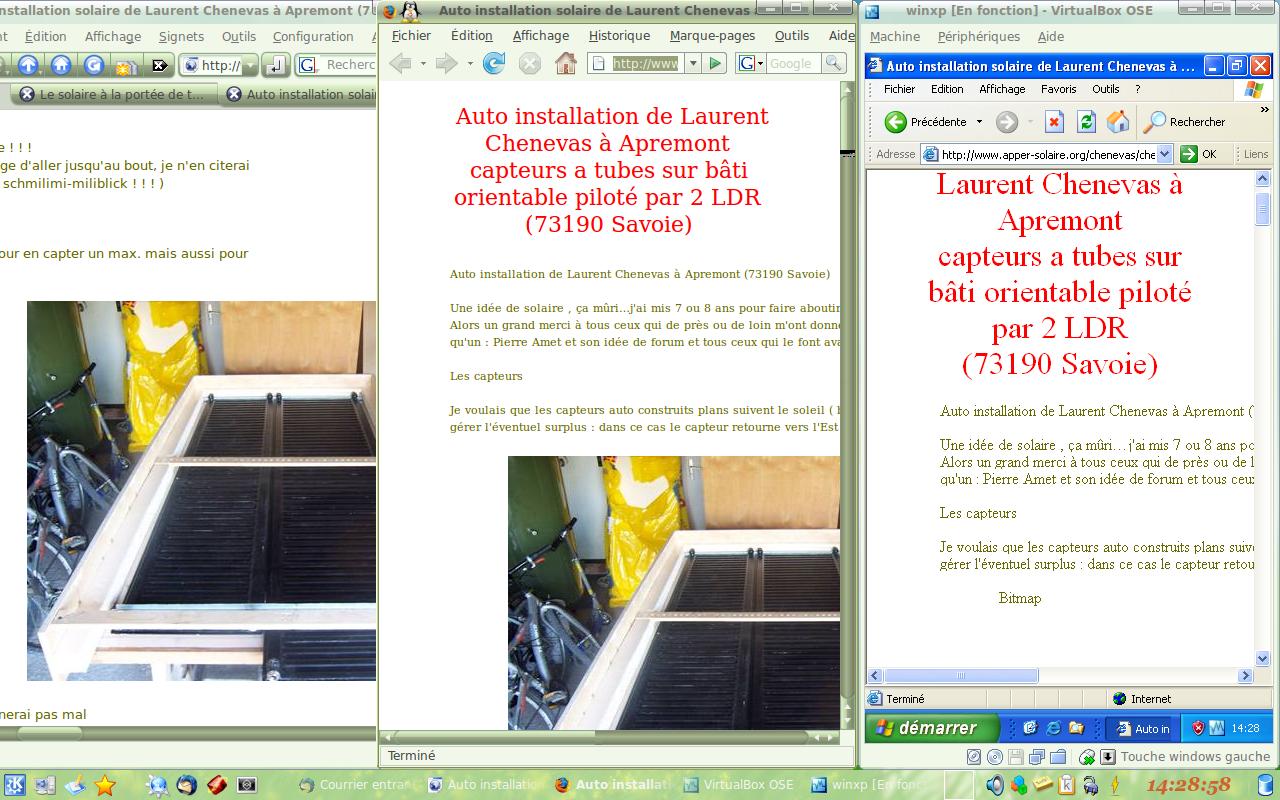The width and height of the screenshot is (1280, 800).
Task: Open Internet Explorer home page icon
Action: 1118,122
